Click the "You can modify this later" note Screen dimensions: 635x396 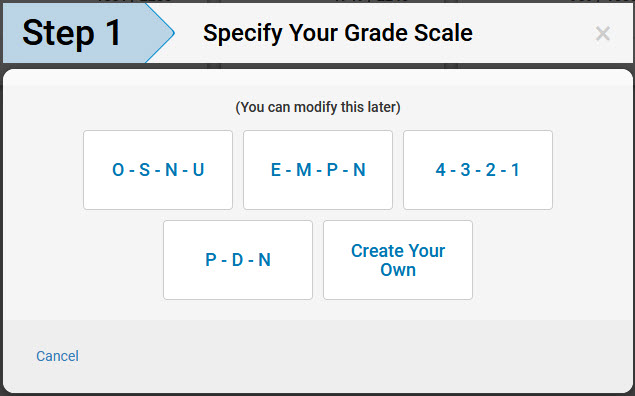pos(318,107)
